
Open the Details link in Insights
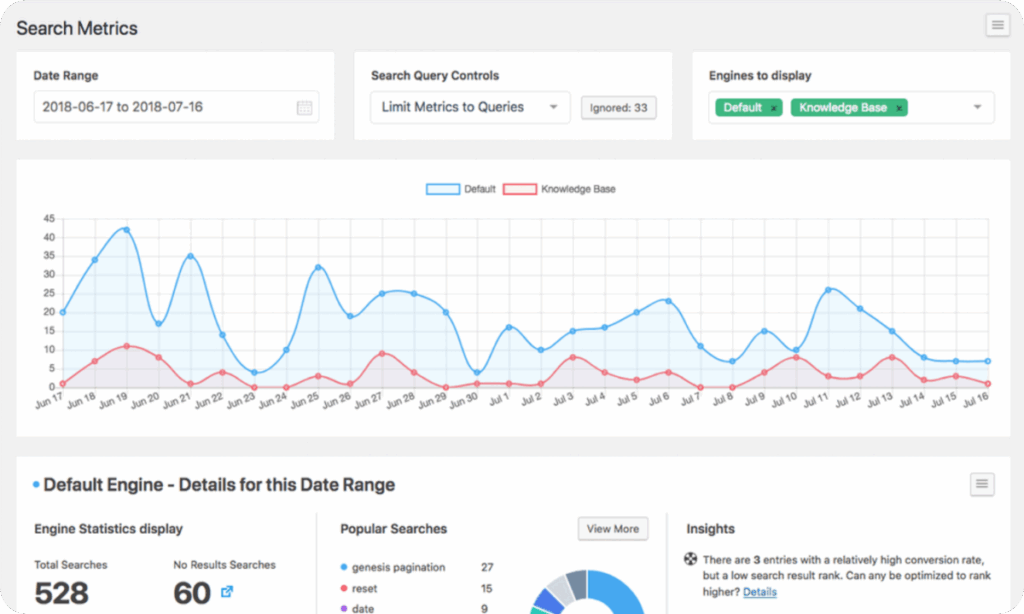click(760, 592)
